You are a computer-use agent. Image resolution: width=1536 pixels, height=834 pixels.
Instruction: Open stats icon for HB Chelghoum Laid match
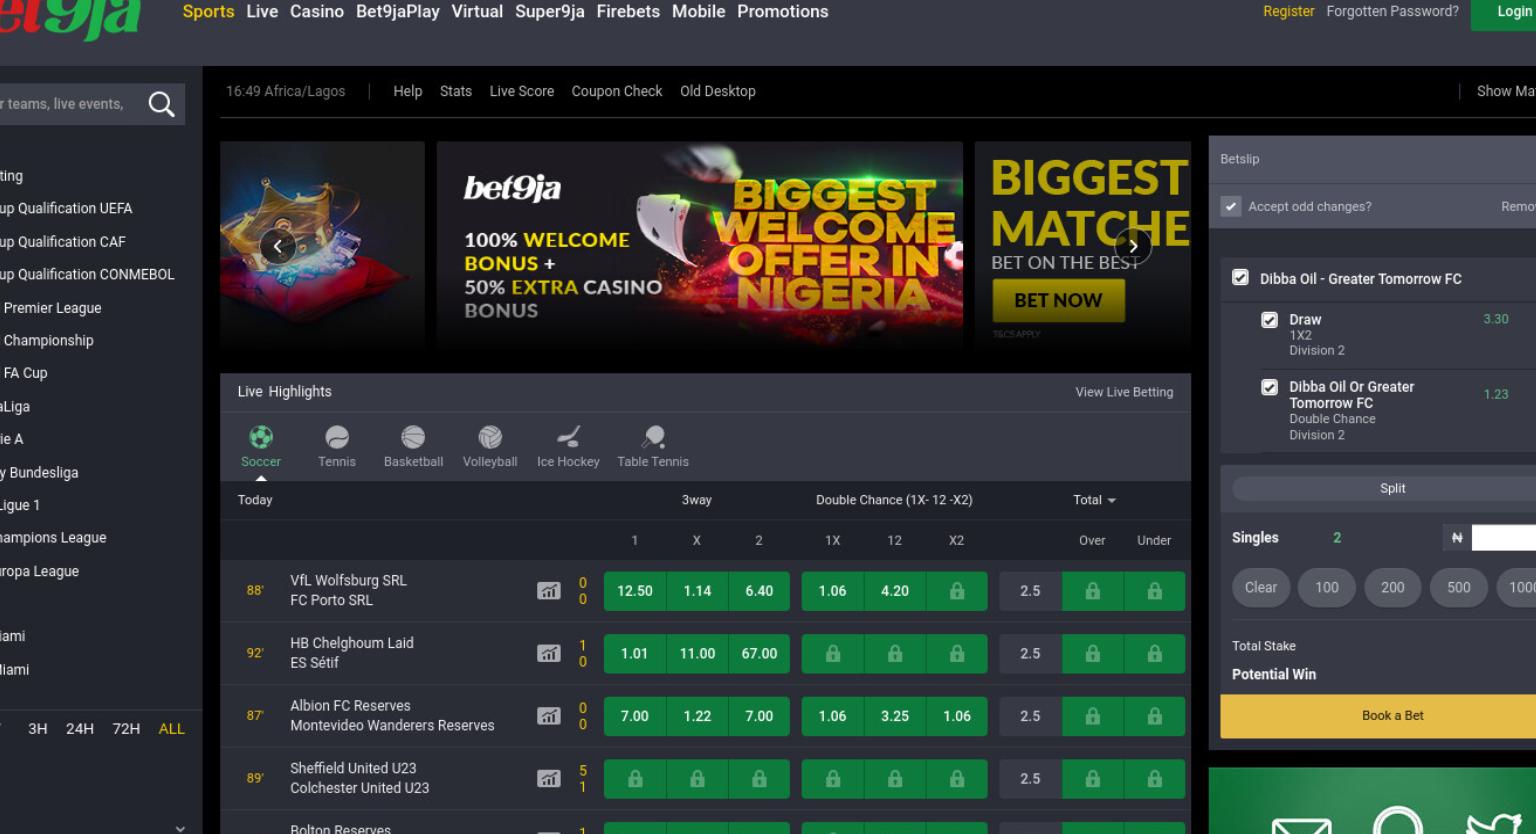[x=549, y=653]
